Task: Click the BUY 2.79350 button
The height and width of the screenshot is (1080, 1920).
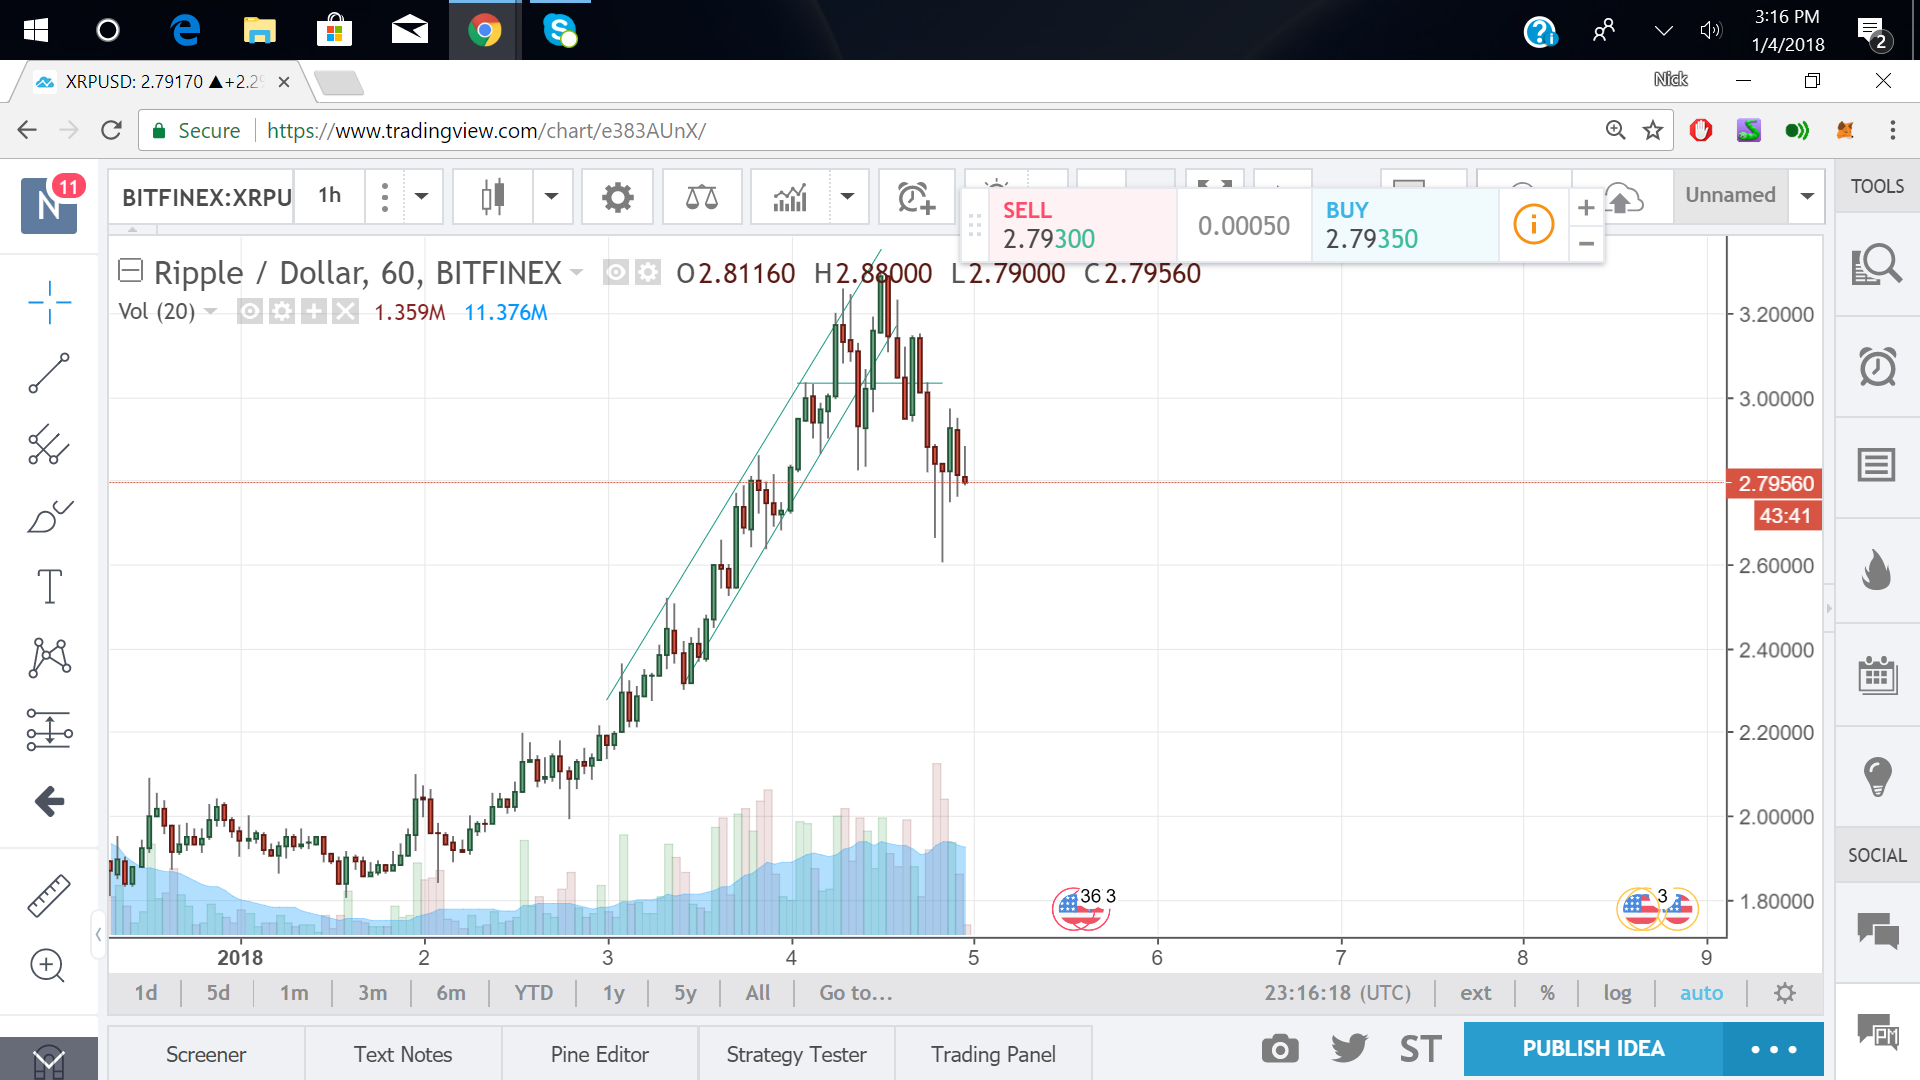Action: point(1404,225)
